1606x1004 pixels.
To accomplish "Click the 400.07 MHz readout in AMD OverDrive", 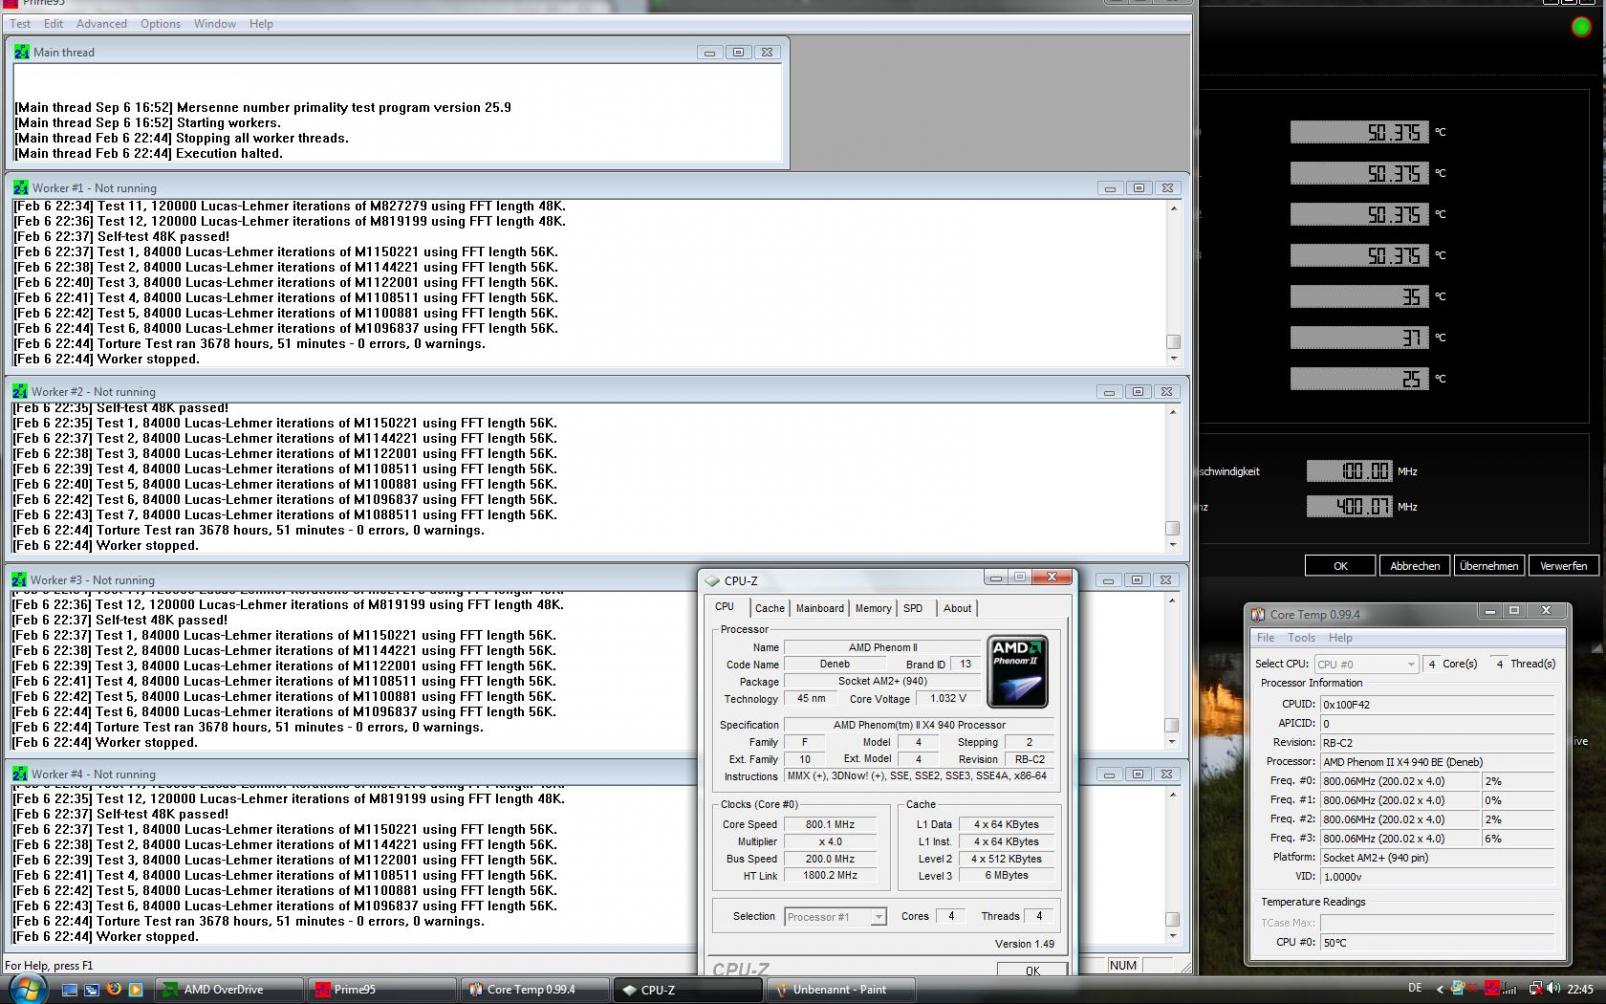I will [x=1349, y=507].
